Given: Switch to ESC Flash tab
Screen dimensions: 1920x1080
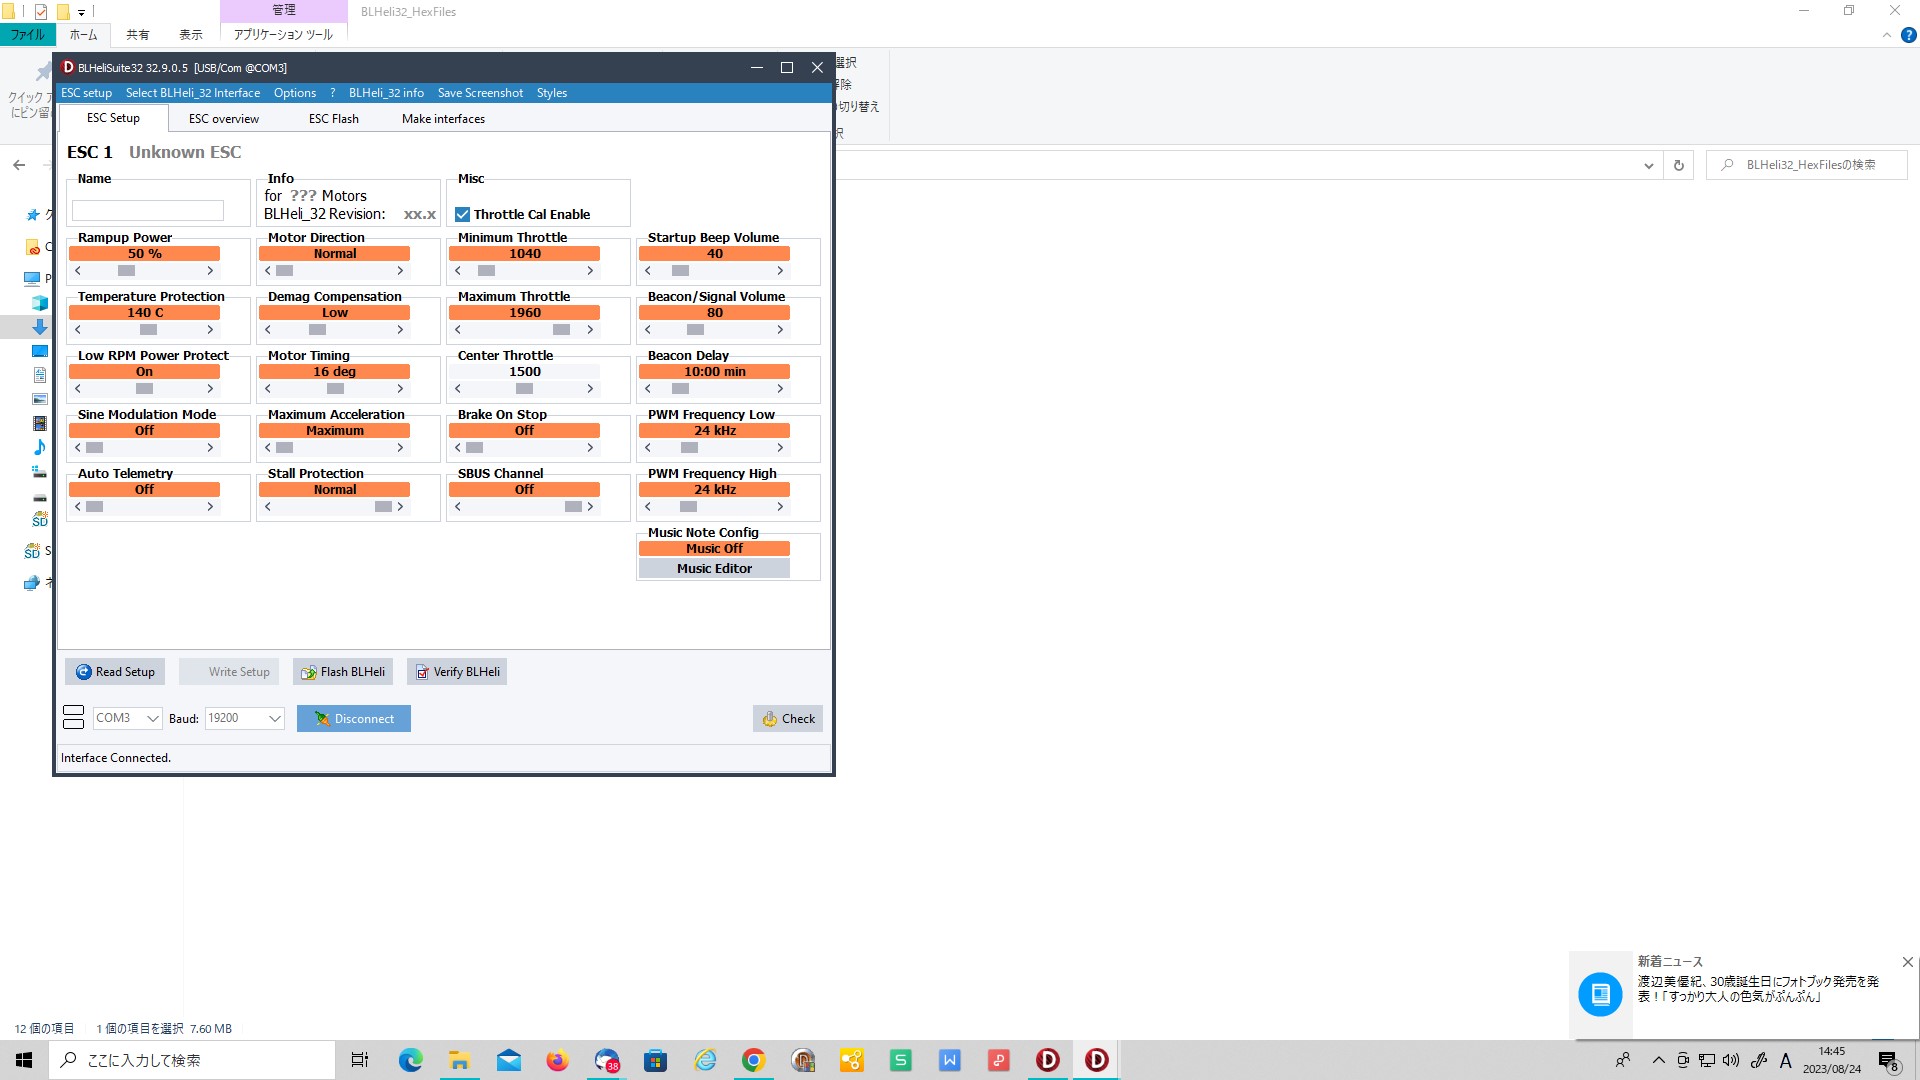Looking at the screenshot, I should 333,119.
